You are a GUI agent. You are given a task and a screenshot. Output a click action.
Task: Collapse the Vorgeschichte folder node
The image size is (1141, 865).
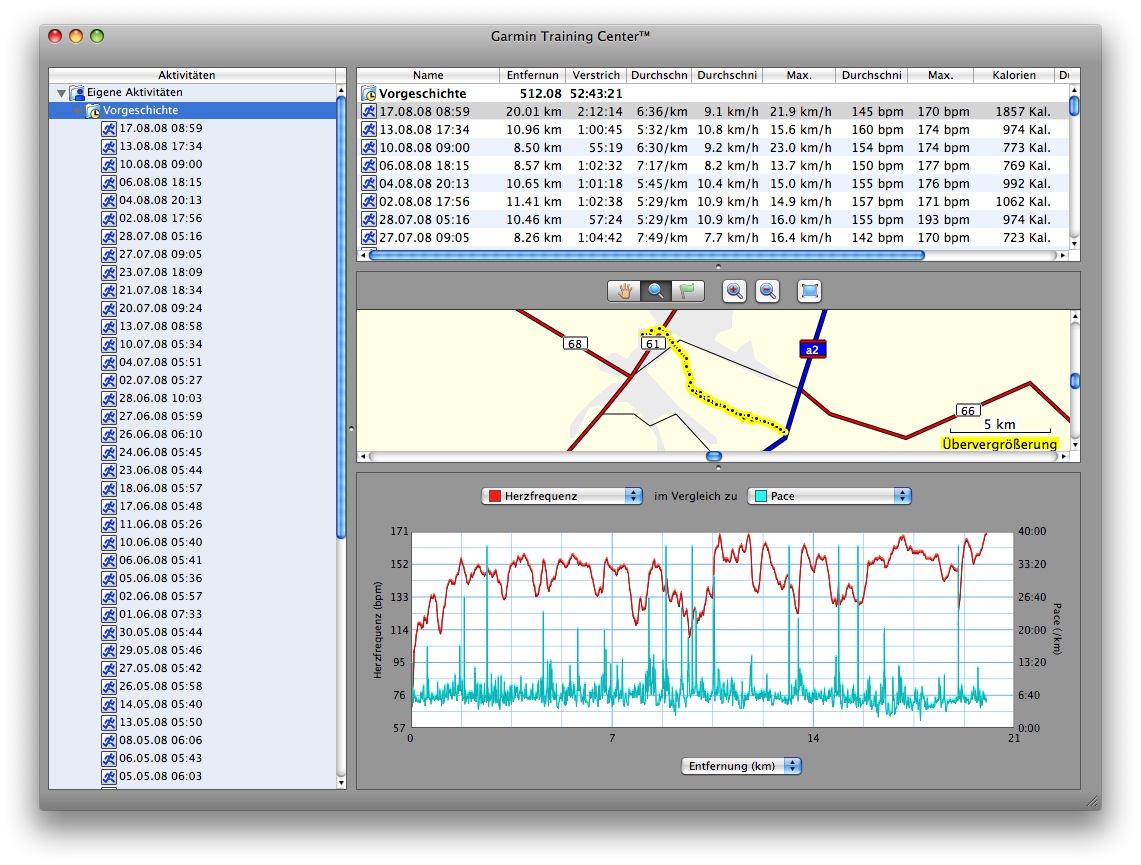click(77, 111)
